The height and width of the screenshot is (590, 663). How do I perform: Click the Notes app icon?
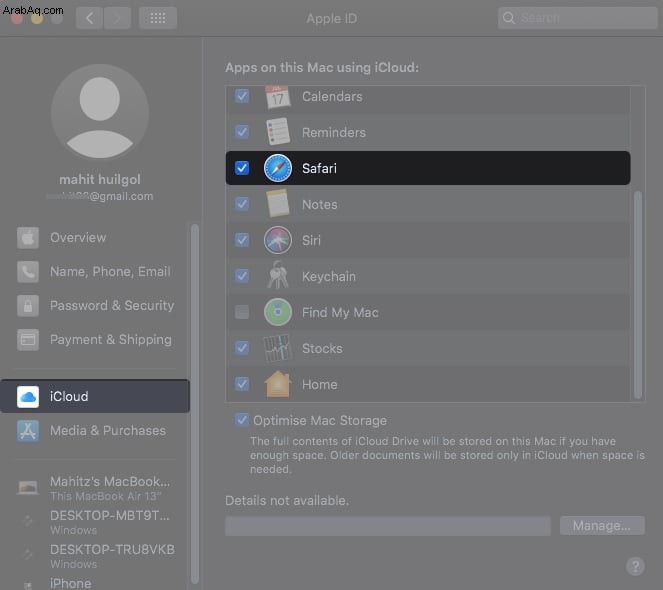[277, 204]
